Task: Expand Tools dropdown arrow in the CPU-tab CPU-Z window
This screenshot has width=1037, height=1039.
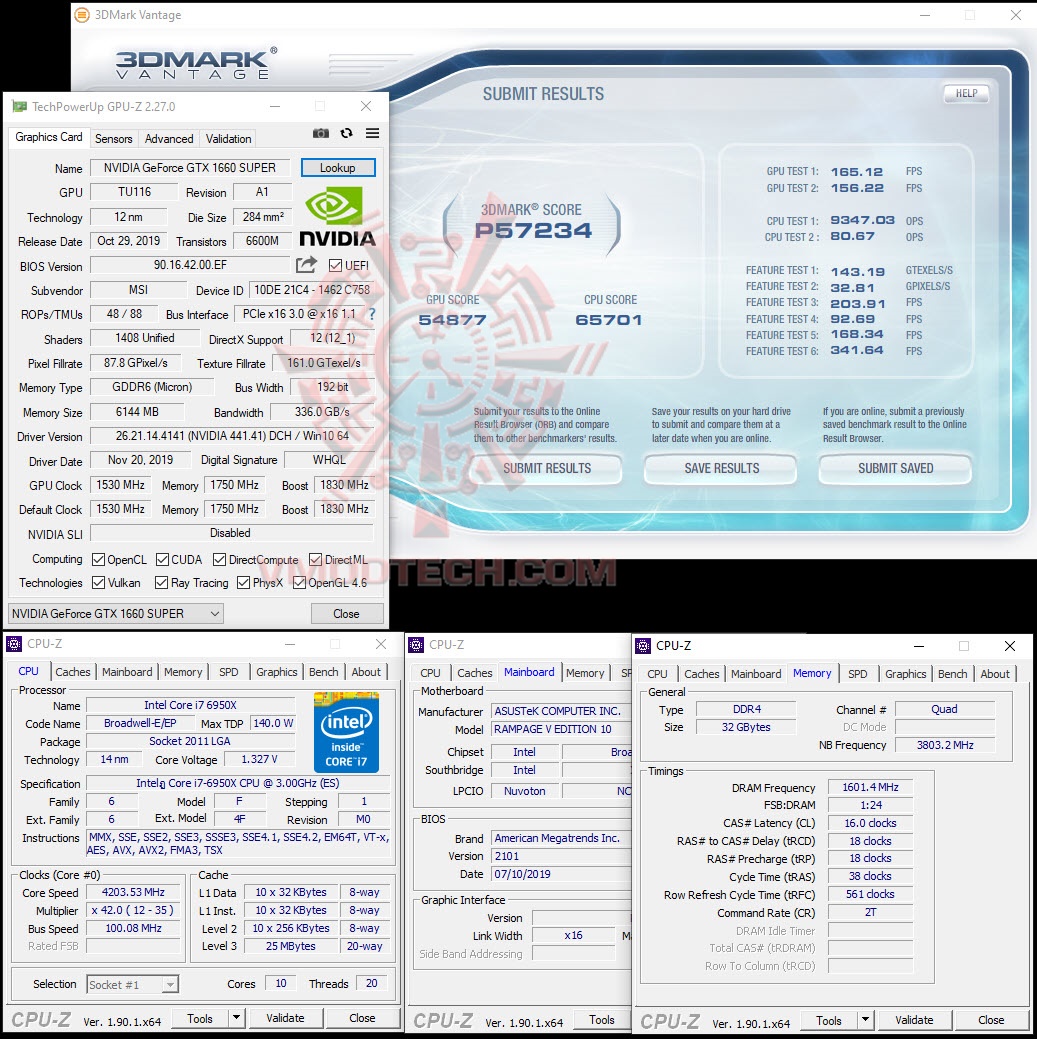Action: pyautogui.click(x=237, y=1017)
